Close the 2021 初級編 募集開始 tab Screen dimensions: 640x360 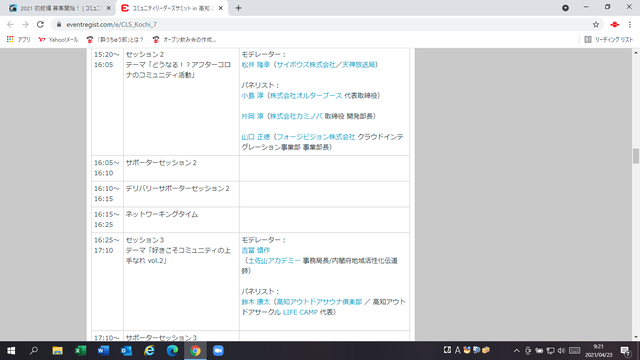(109, 8)
